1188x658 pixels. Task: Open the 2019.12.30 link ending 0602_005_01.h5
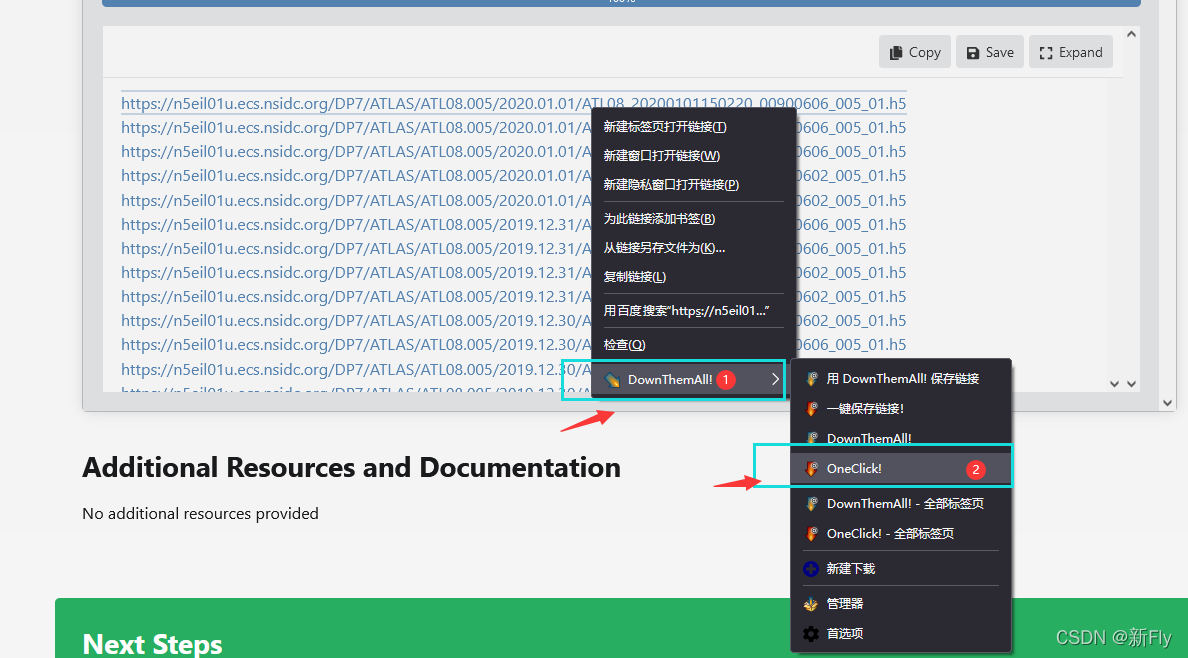514,320
